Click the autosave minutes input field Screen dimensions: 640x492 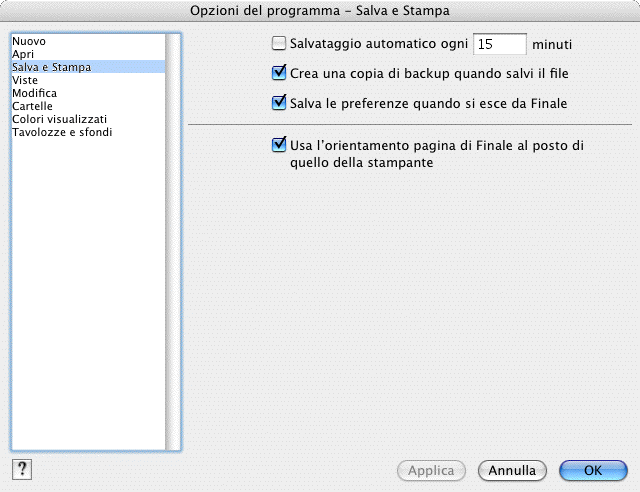(x=500, y=44)
